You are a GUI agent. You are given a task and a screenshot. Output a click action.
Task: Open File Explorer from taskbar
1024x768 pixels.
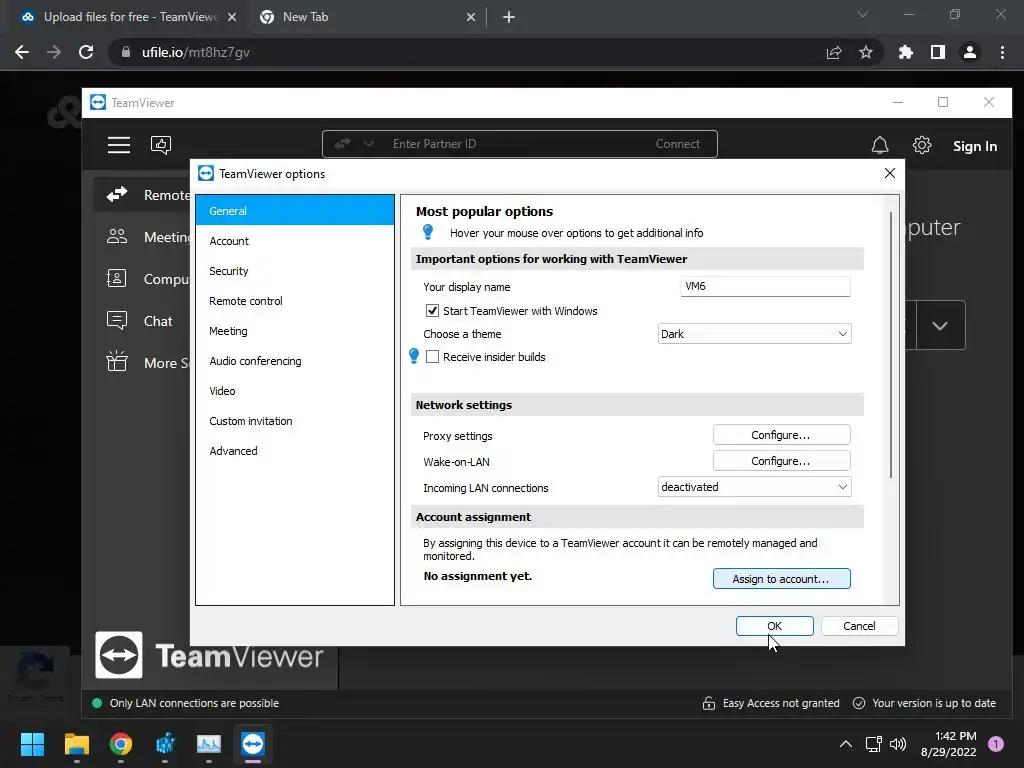pos(76,744)
